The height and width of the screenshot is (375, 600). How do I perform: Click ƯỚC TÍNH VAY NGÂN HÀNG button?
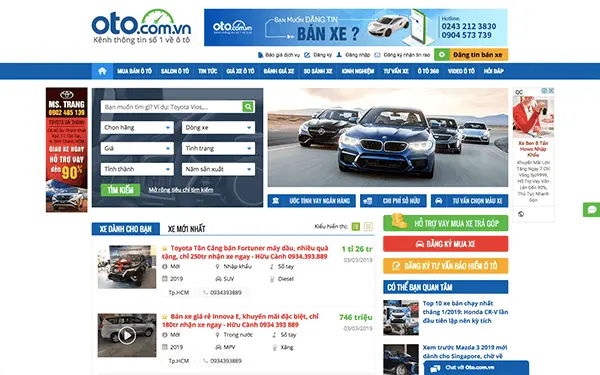pyautogui.click(x=311, y=201)
